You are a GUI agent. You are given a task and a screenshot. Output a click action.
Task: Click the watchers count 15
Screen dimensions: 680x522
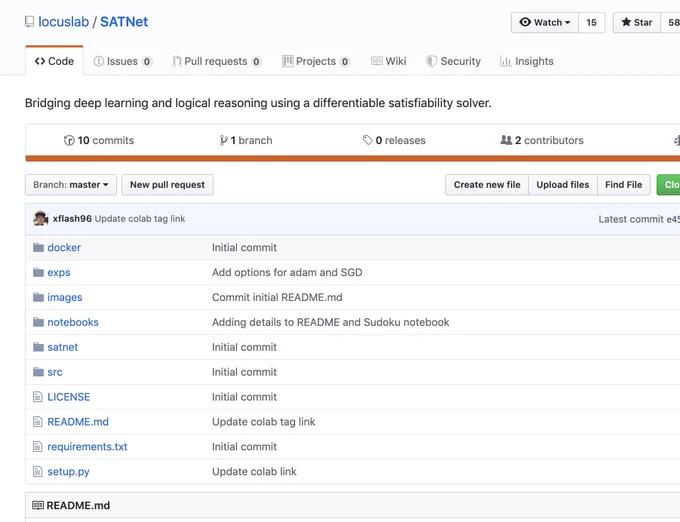[592, 23]
